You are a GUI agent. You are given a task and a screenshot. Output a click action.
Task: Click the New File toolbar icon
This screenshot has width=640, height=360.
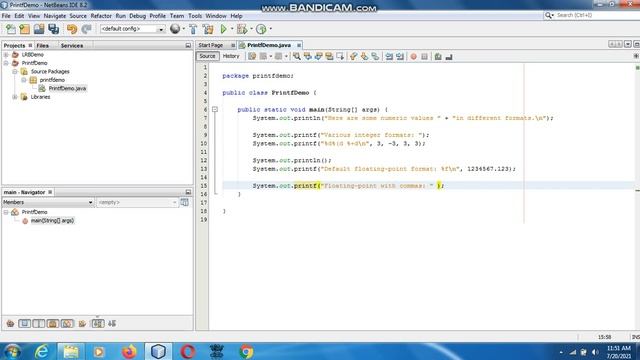coord(11,29)
